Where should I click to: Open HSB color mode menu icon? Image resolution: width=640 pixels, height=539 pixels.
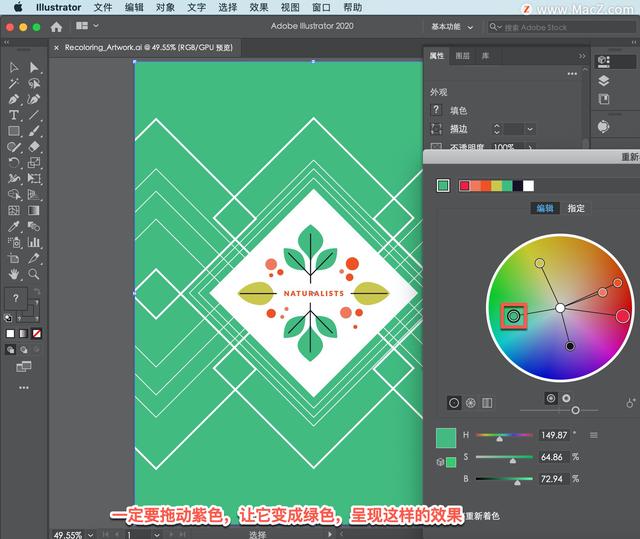(593, 435)
